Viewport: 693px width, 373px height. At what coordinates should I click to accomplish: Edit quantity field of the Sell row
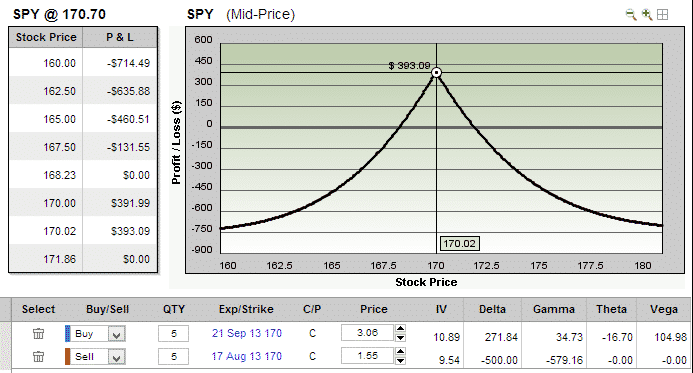point(174,357)
